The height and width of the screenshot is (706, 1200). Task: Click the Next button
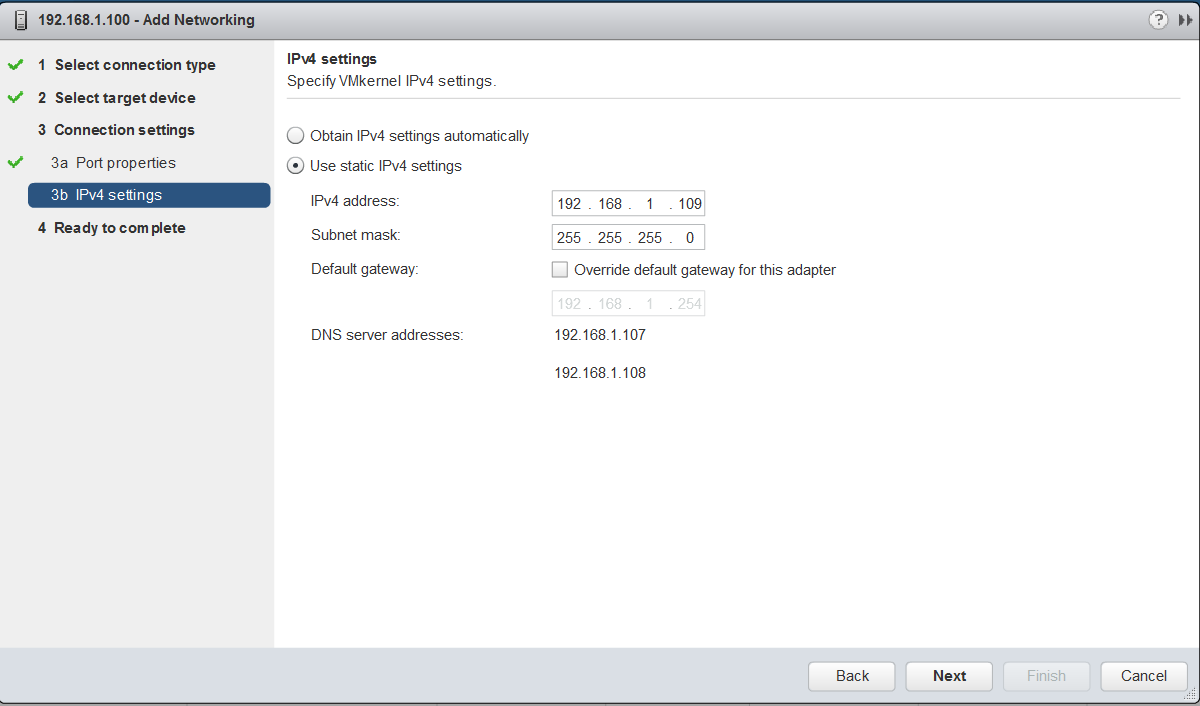tap(949, 676)
